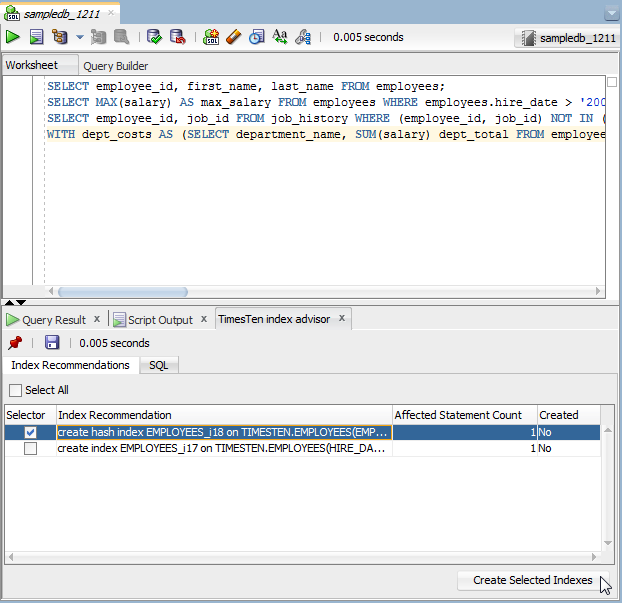This screenshot has height=603, width=622.
Task: Sort by Affected Statement Count column header
Action: pyautogui.click(x=465, y=415)
